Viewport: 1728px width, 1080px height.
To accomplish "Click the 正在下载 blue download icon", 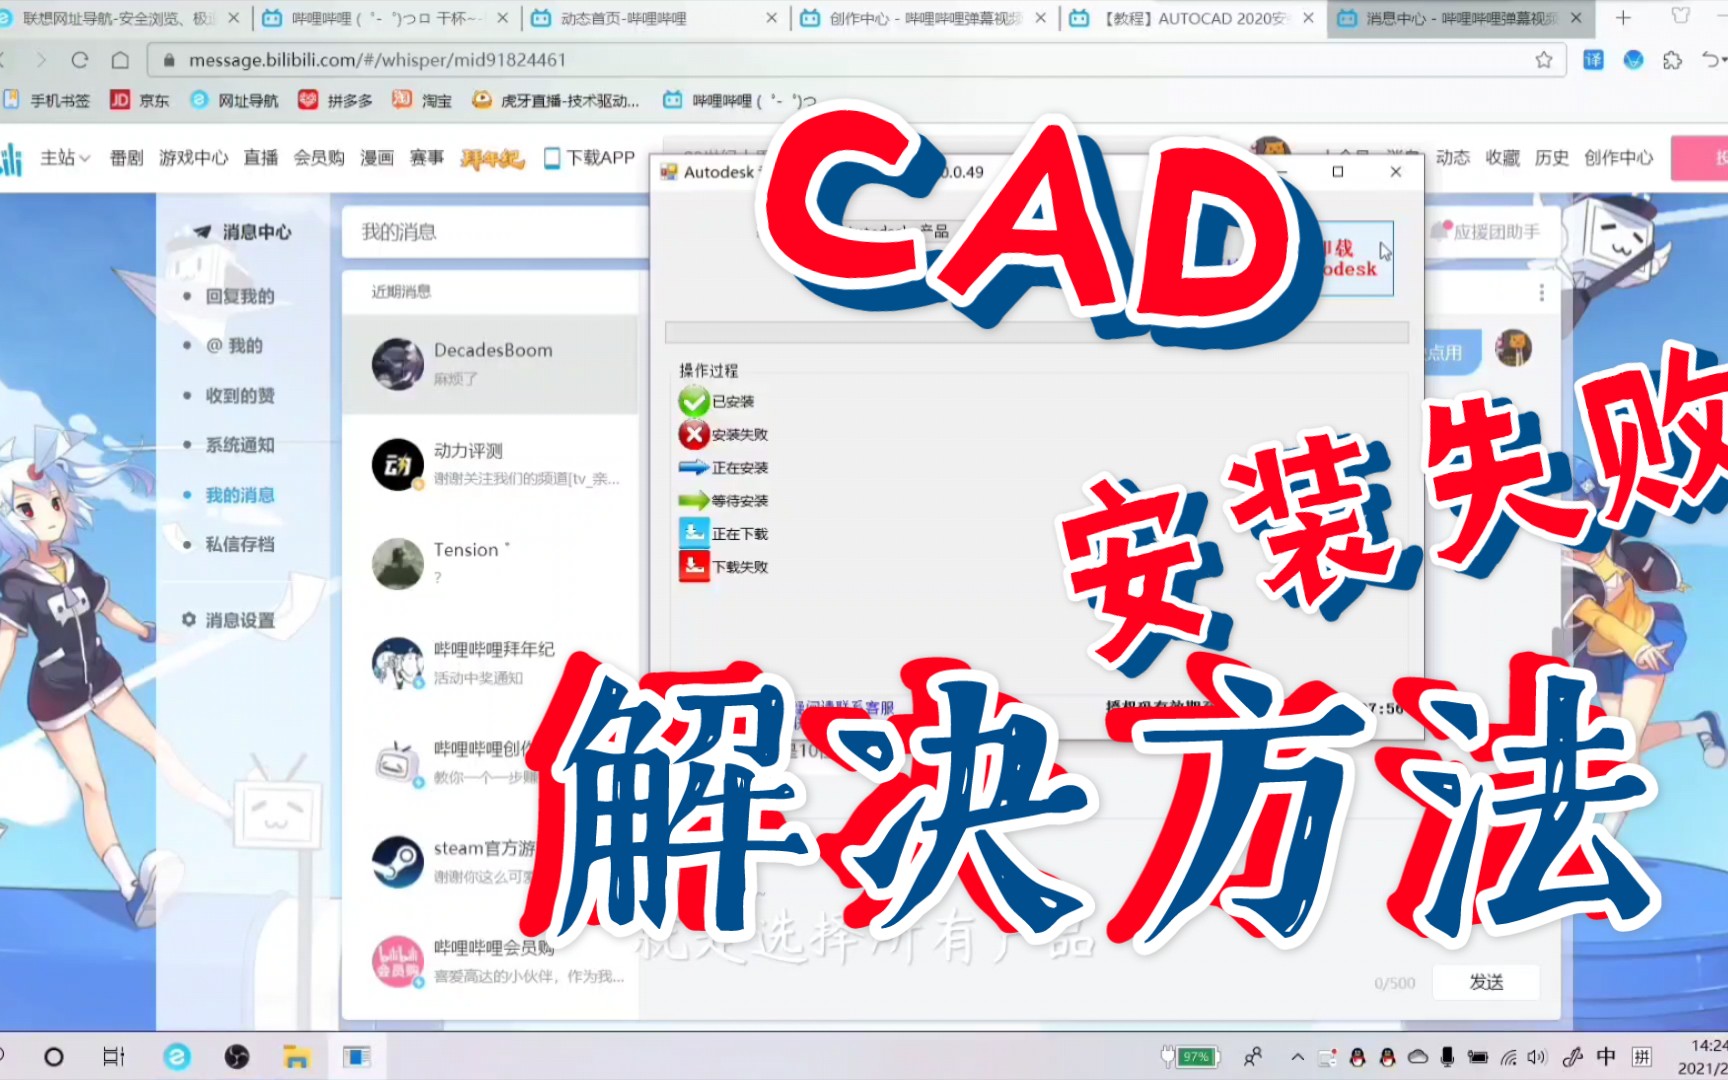I will point(692,533).
